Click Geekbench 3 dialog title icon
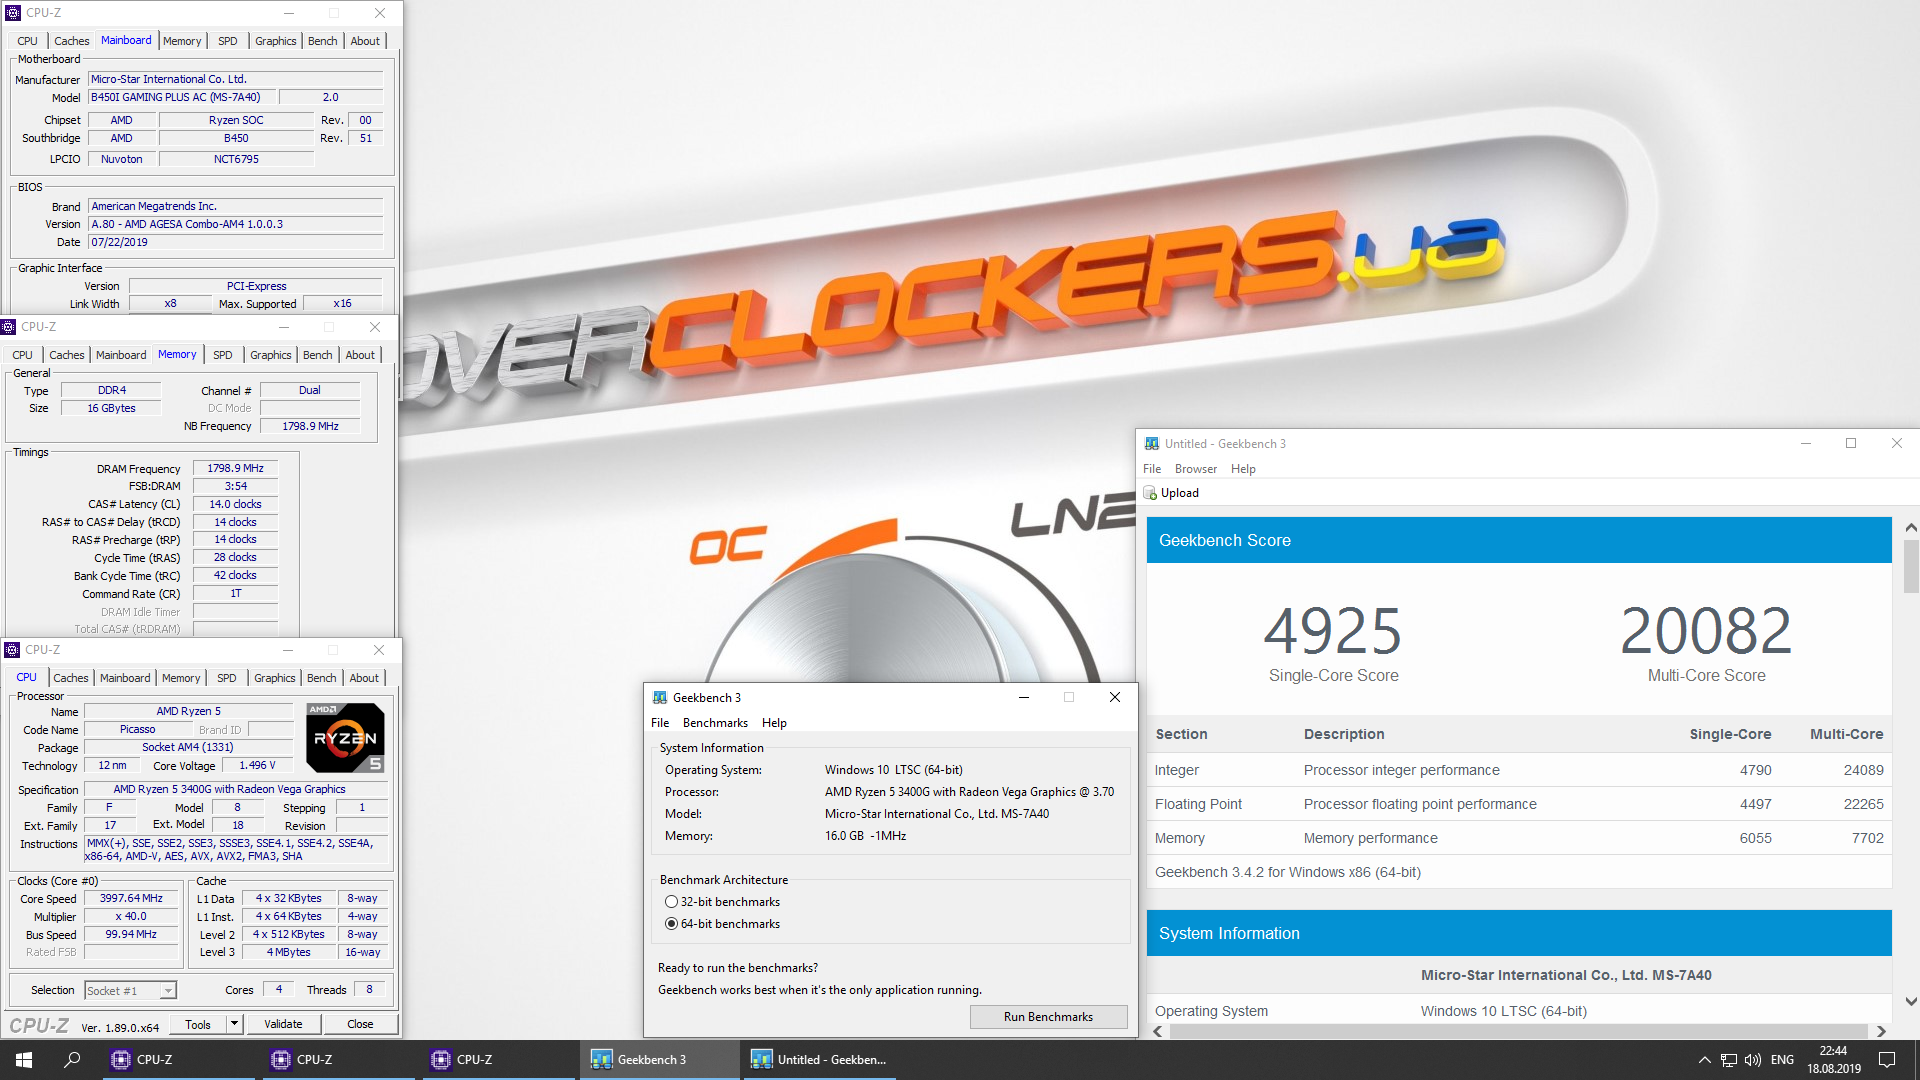Screen dimensions: 1920x1080 coord(660,698)
